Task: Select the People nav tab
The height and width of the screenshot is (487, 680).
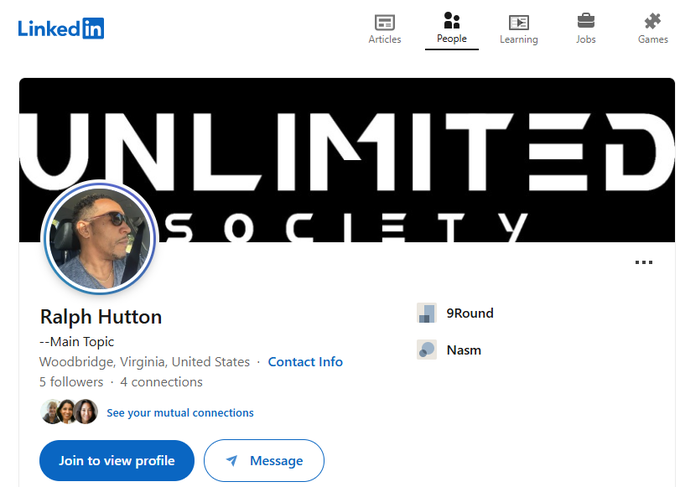Action: click(x=452, y=27)
